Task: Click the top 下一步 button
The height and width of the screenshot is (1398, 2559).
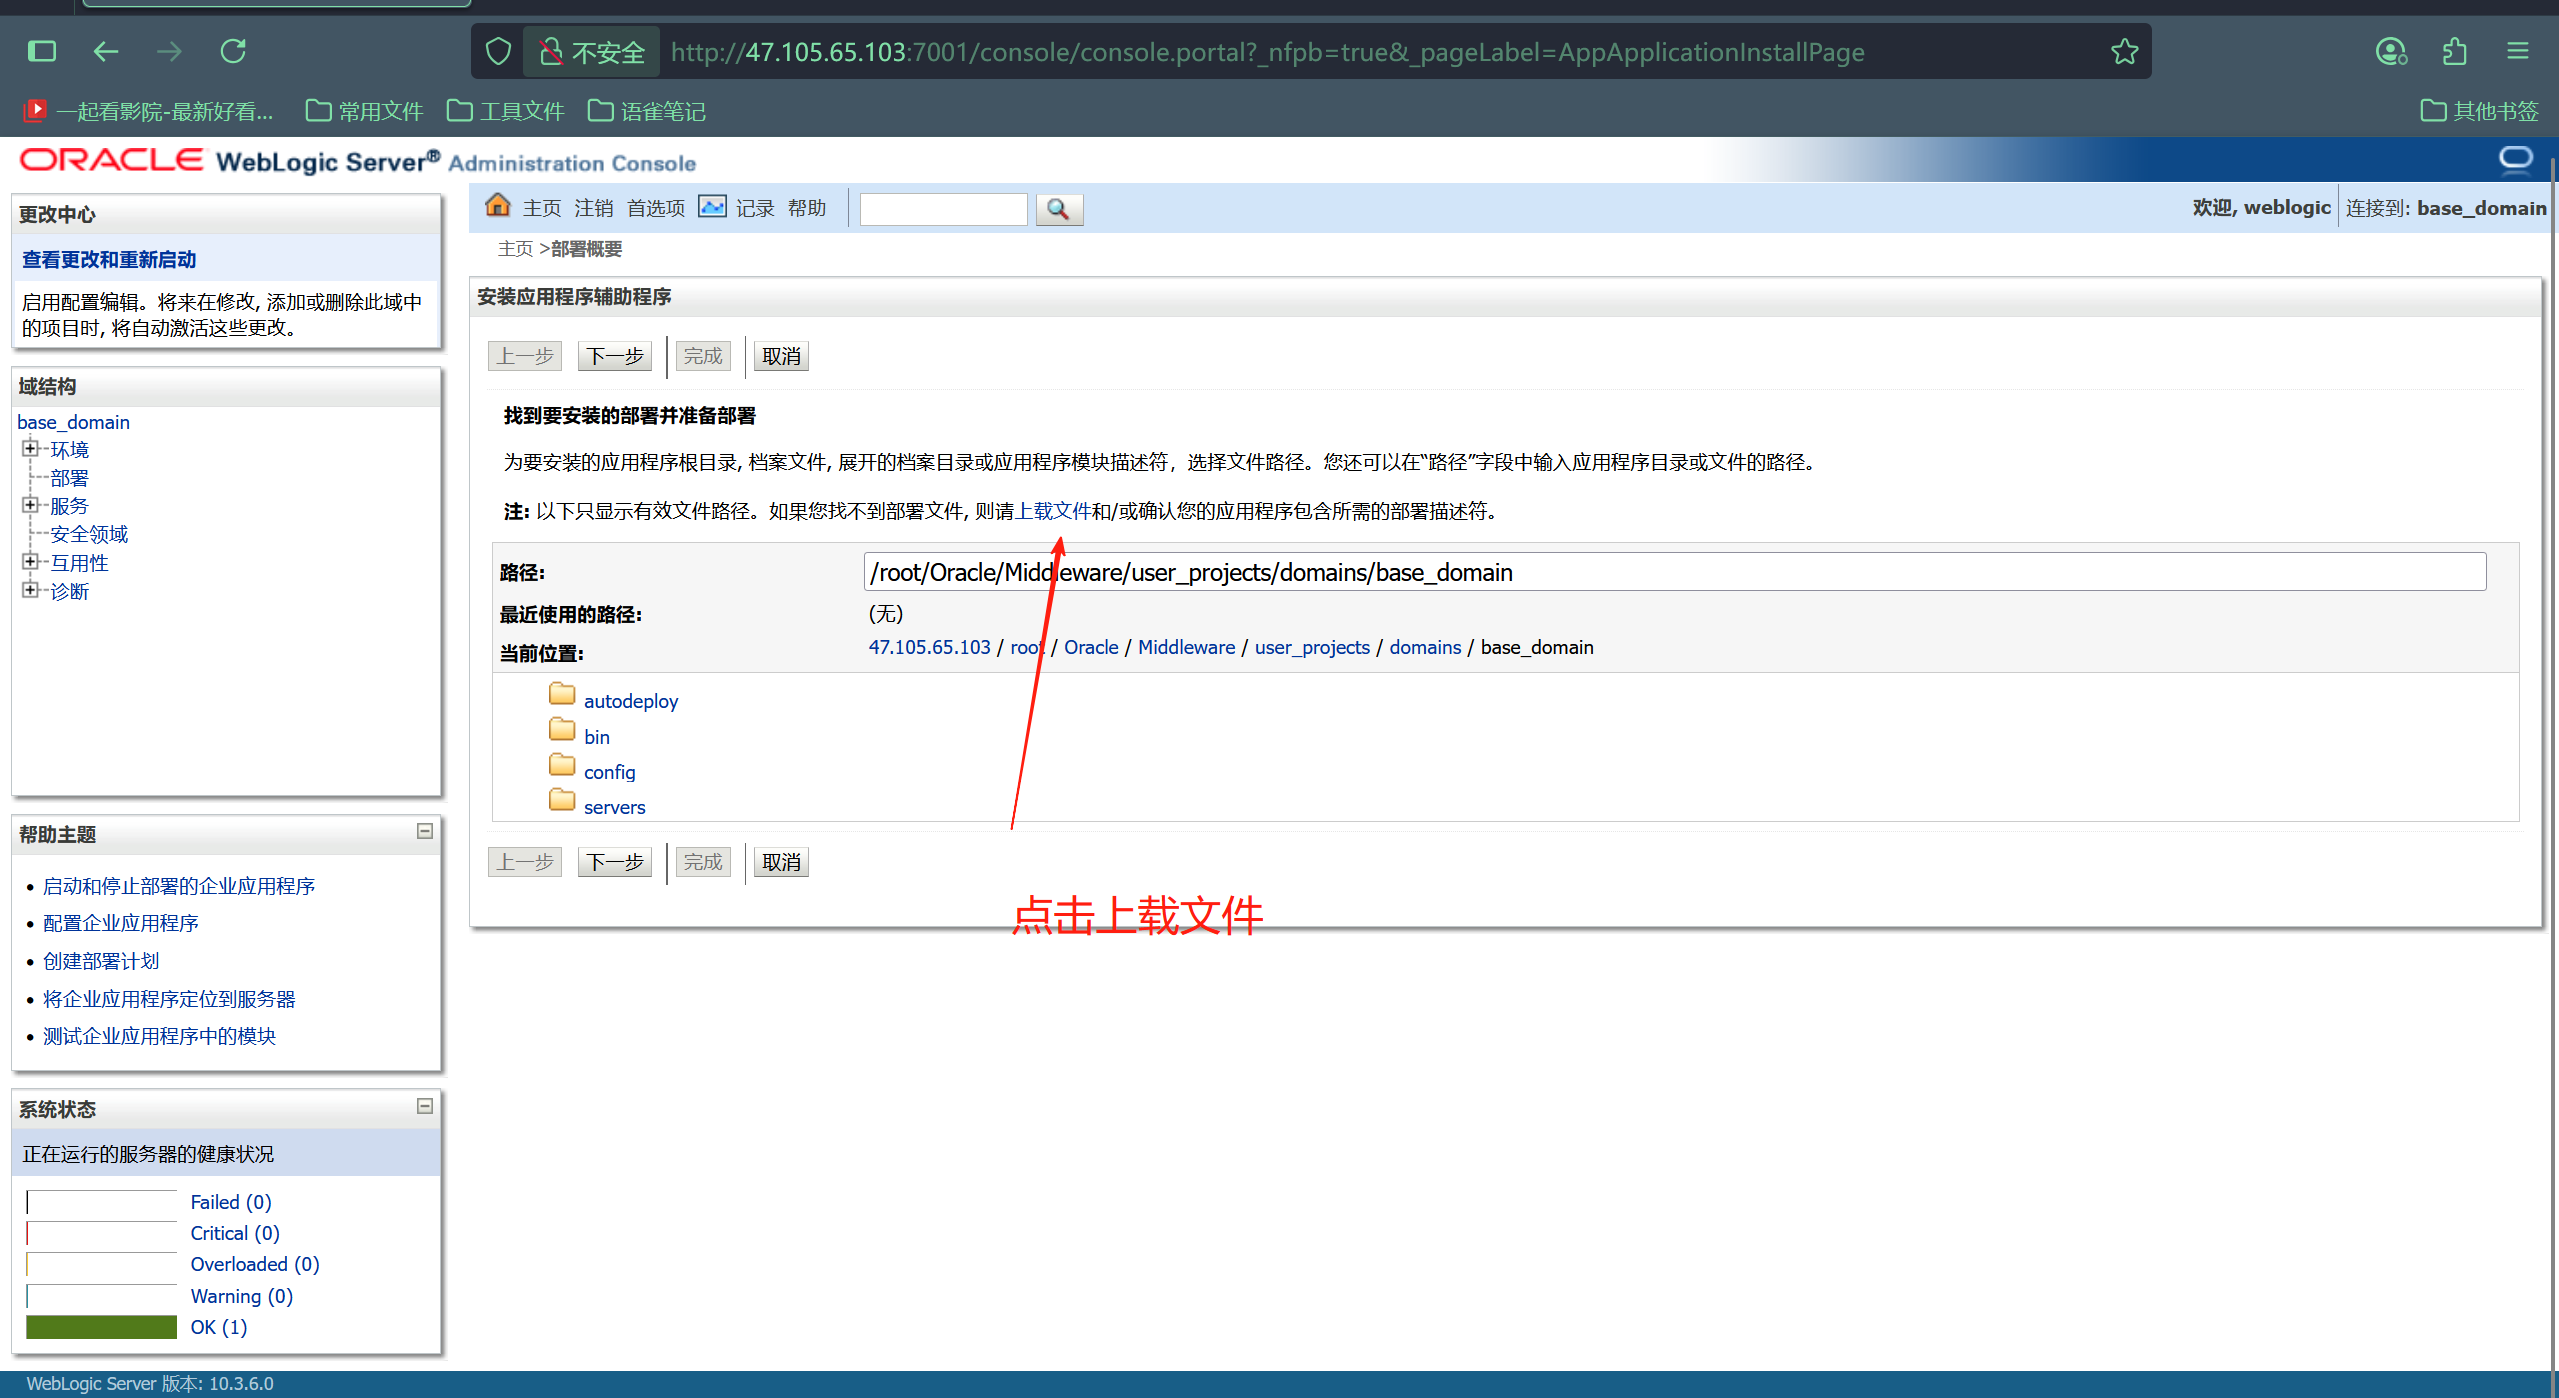Action: (x=615, y=356)
